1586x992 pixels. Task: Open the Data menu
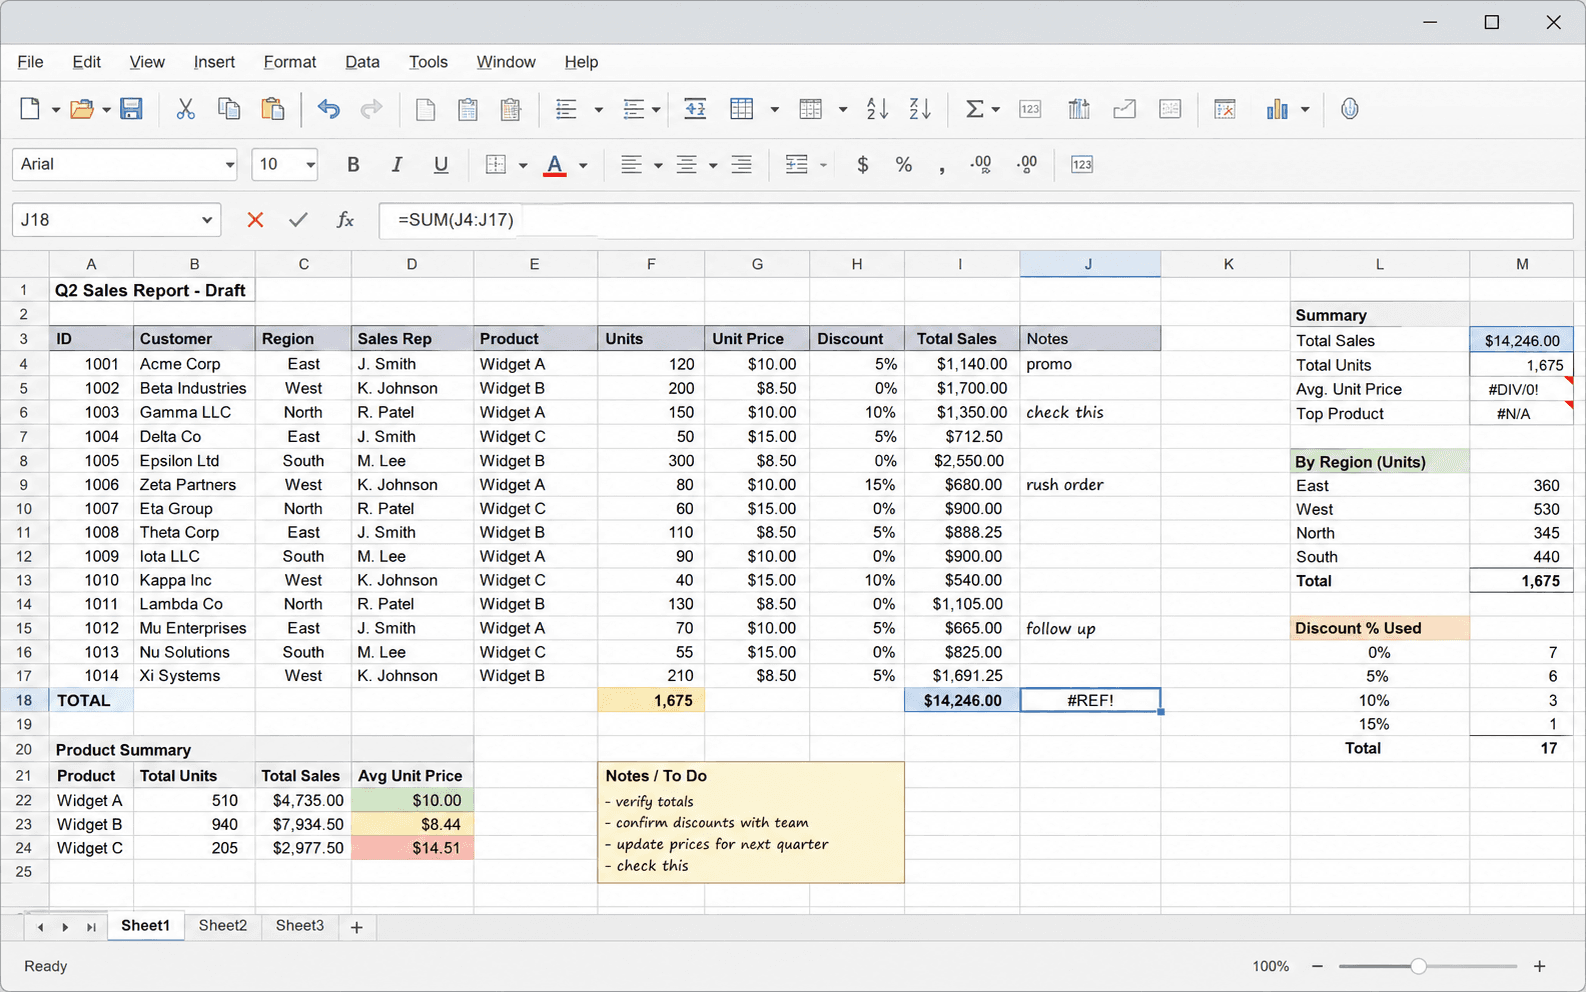pos(362,62)
